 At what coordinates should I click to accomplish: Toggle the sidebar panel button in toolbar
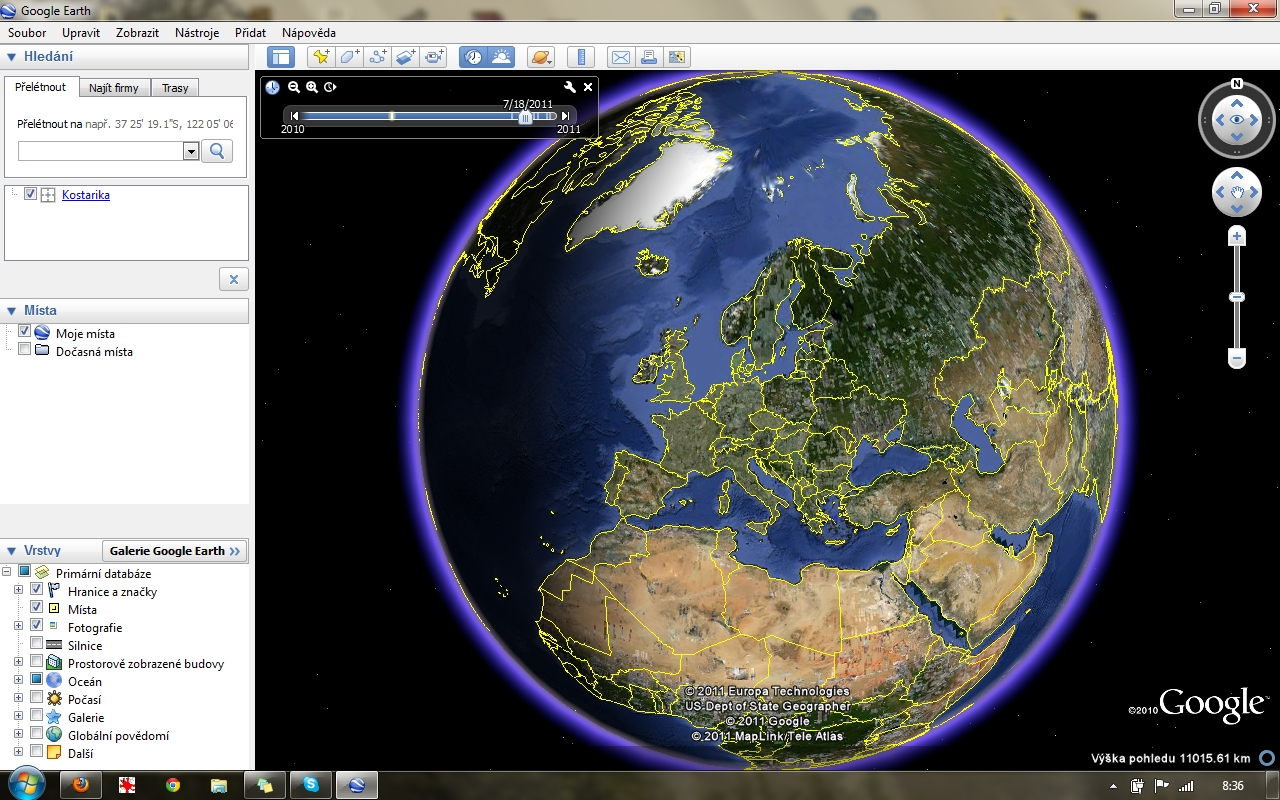[x=282, y=57]
